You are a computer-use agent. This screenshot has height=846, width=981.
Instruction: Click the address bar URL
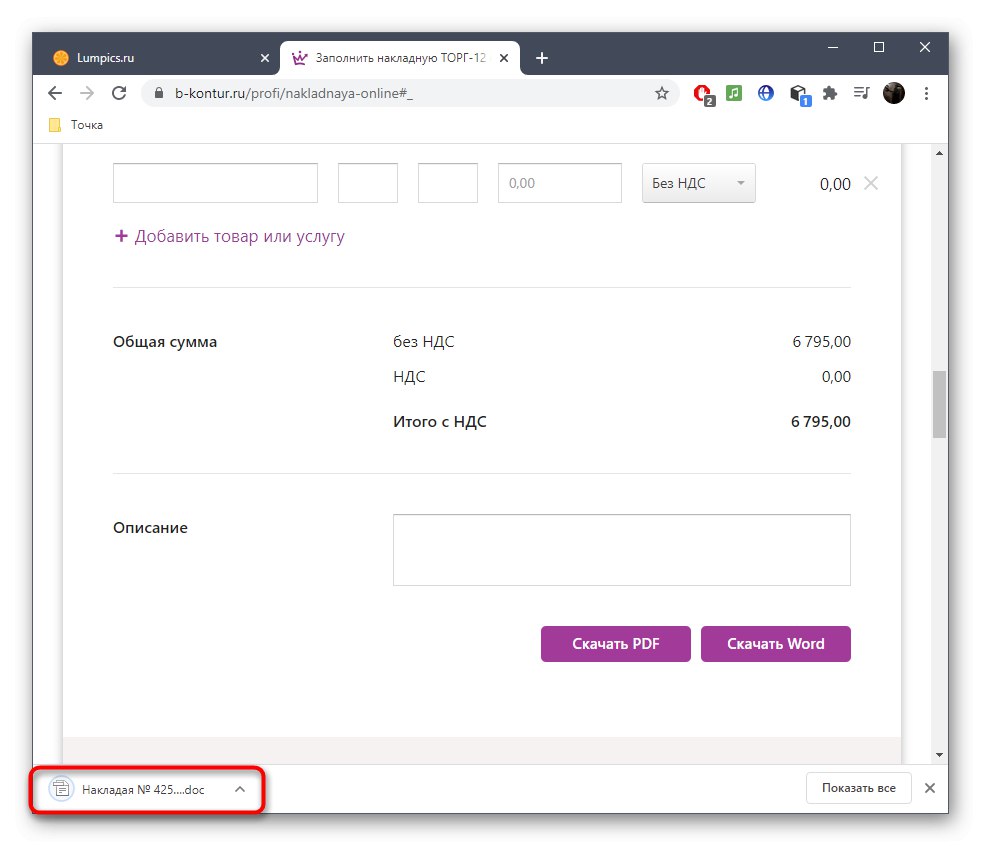294,93
